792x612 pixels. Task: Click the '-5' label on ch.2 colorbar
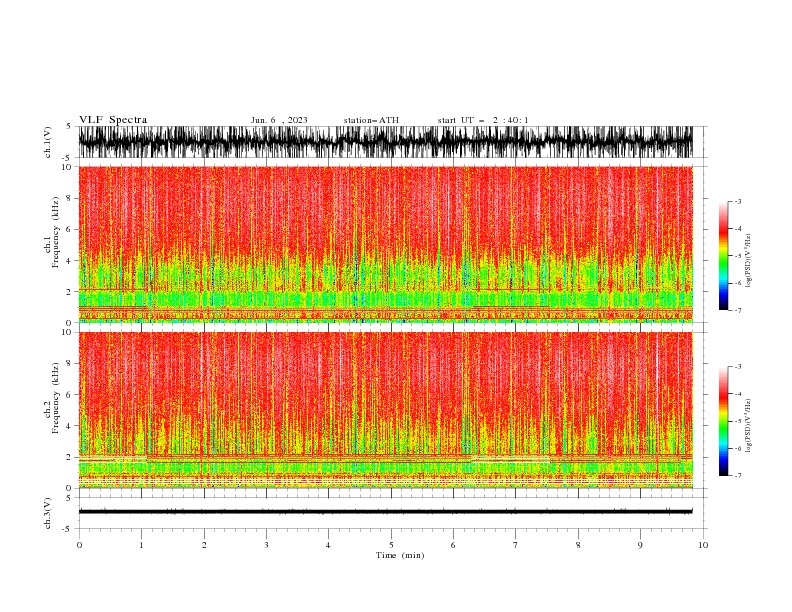tap(738, 421)
